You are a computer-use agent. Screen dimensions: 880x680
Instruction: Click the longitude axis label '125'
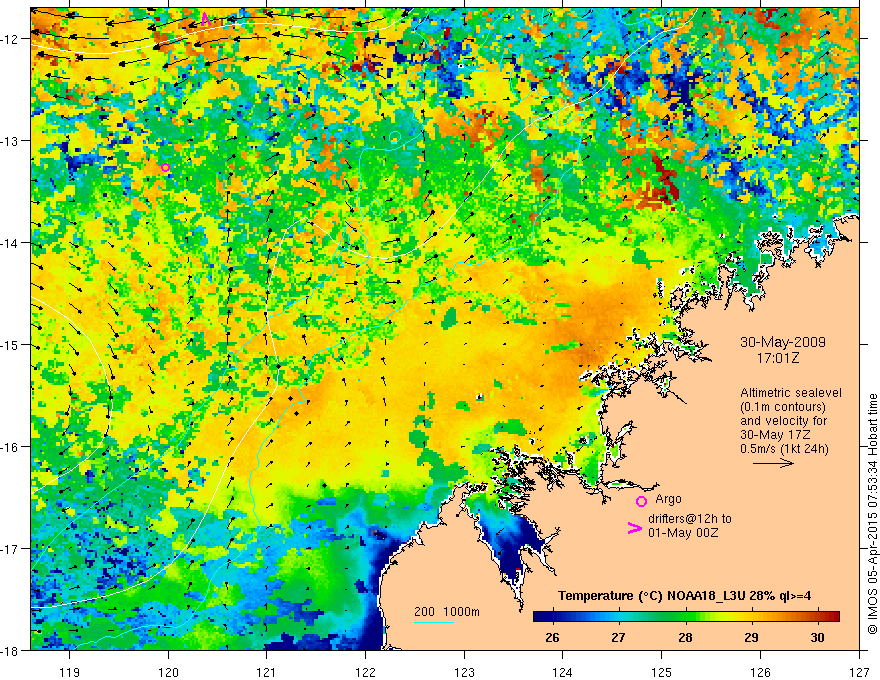tap(662, 672)
